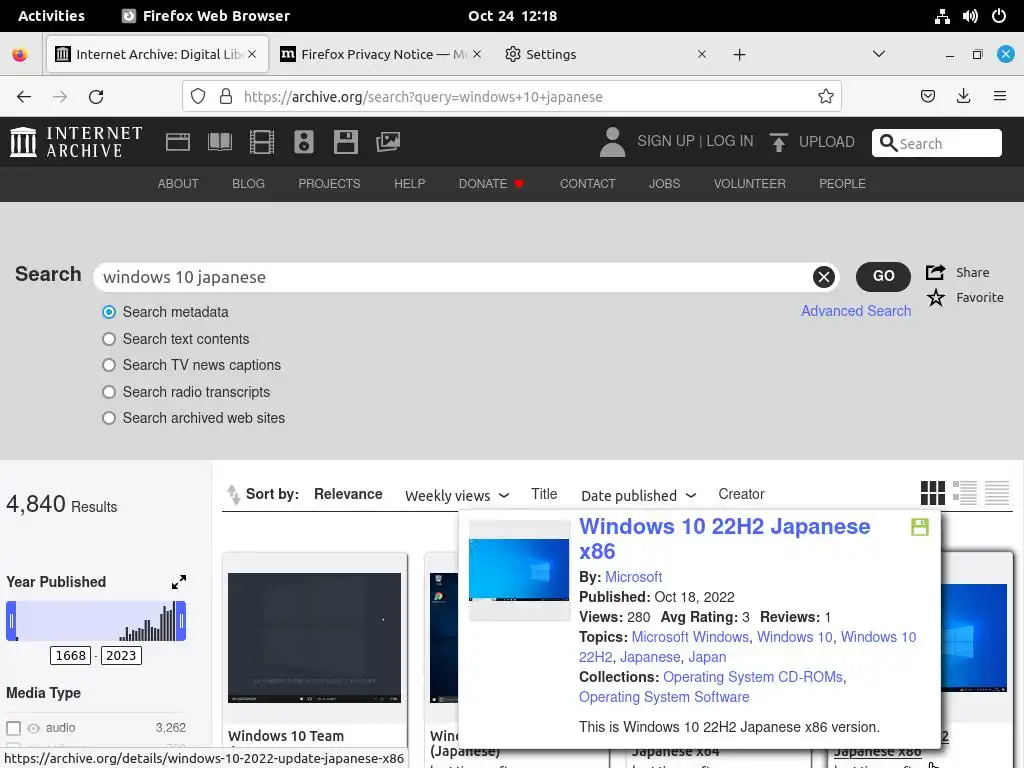This screenshot has width=1024, height=768.
Task: Open the Activities overview
Action: [x=52, y=16]
